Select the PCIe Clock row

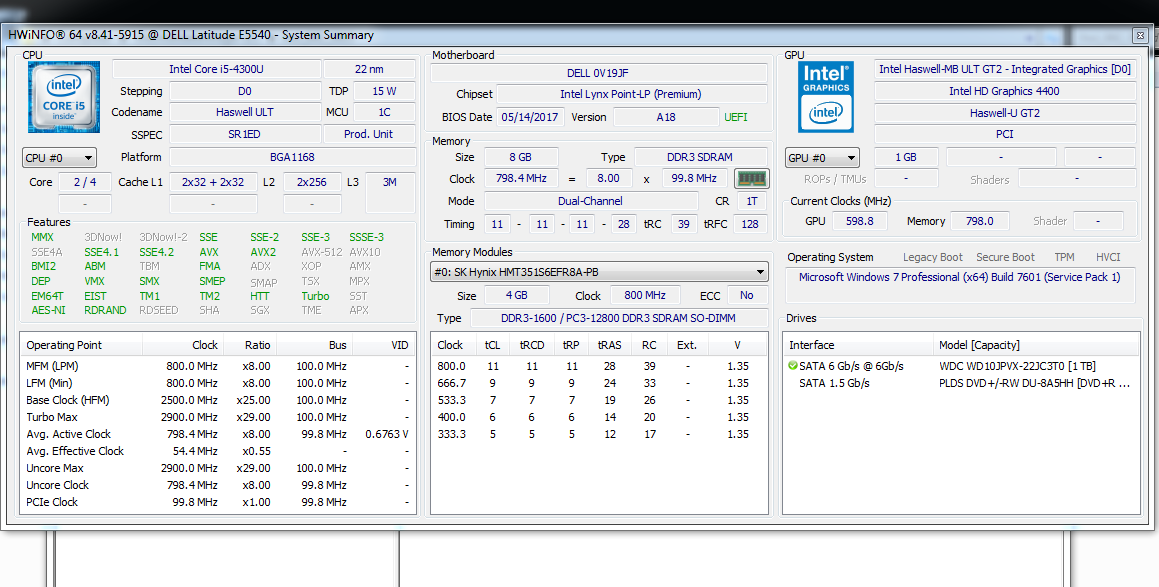217,502
